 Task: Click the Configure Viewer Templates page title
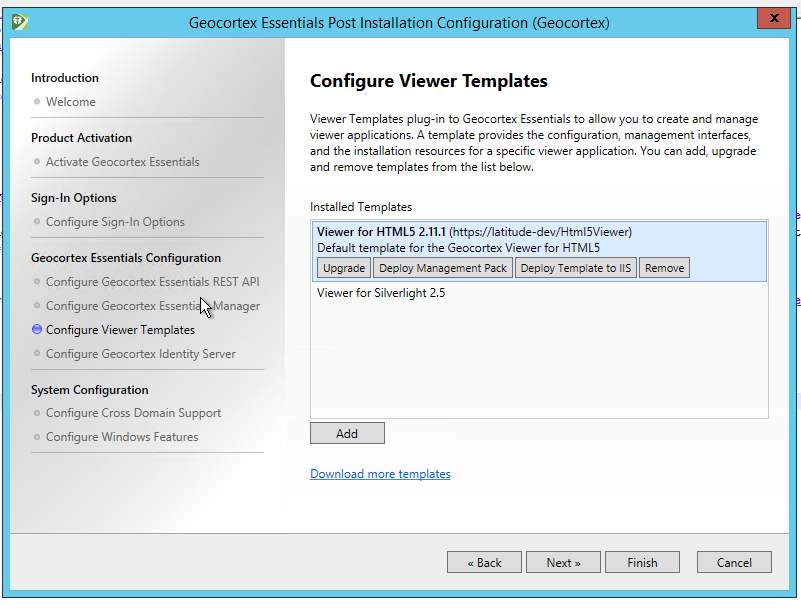tap(429, 81)
